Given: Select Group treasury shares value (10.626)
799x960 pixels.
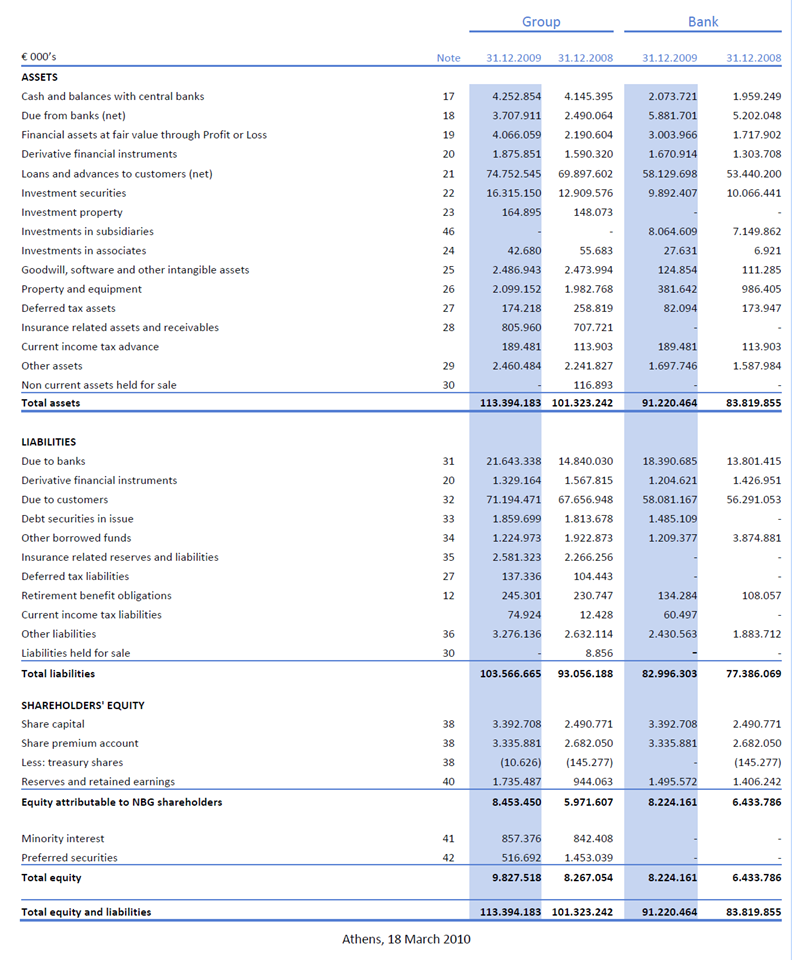Looking at the screenshot, I should tap(517, 762).
